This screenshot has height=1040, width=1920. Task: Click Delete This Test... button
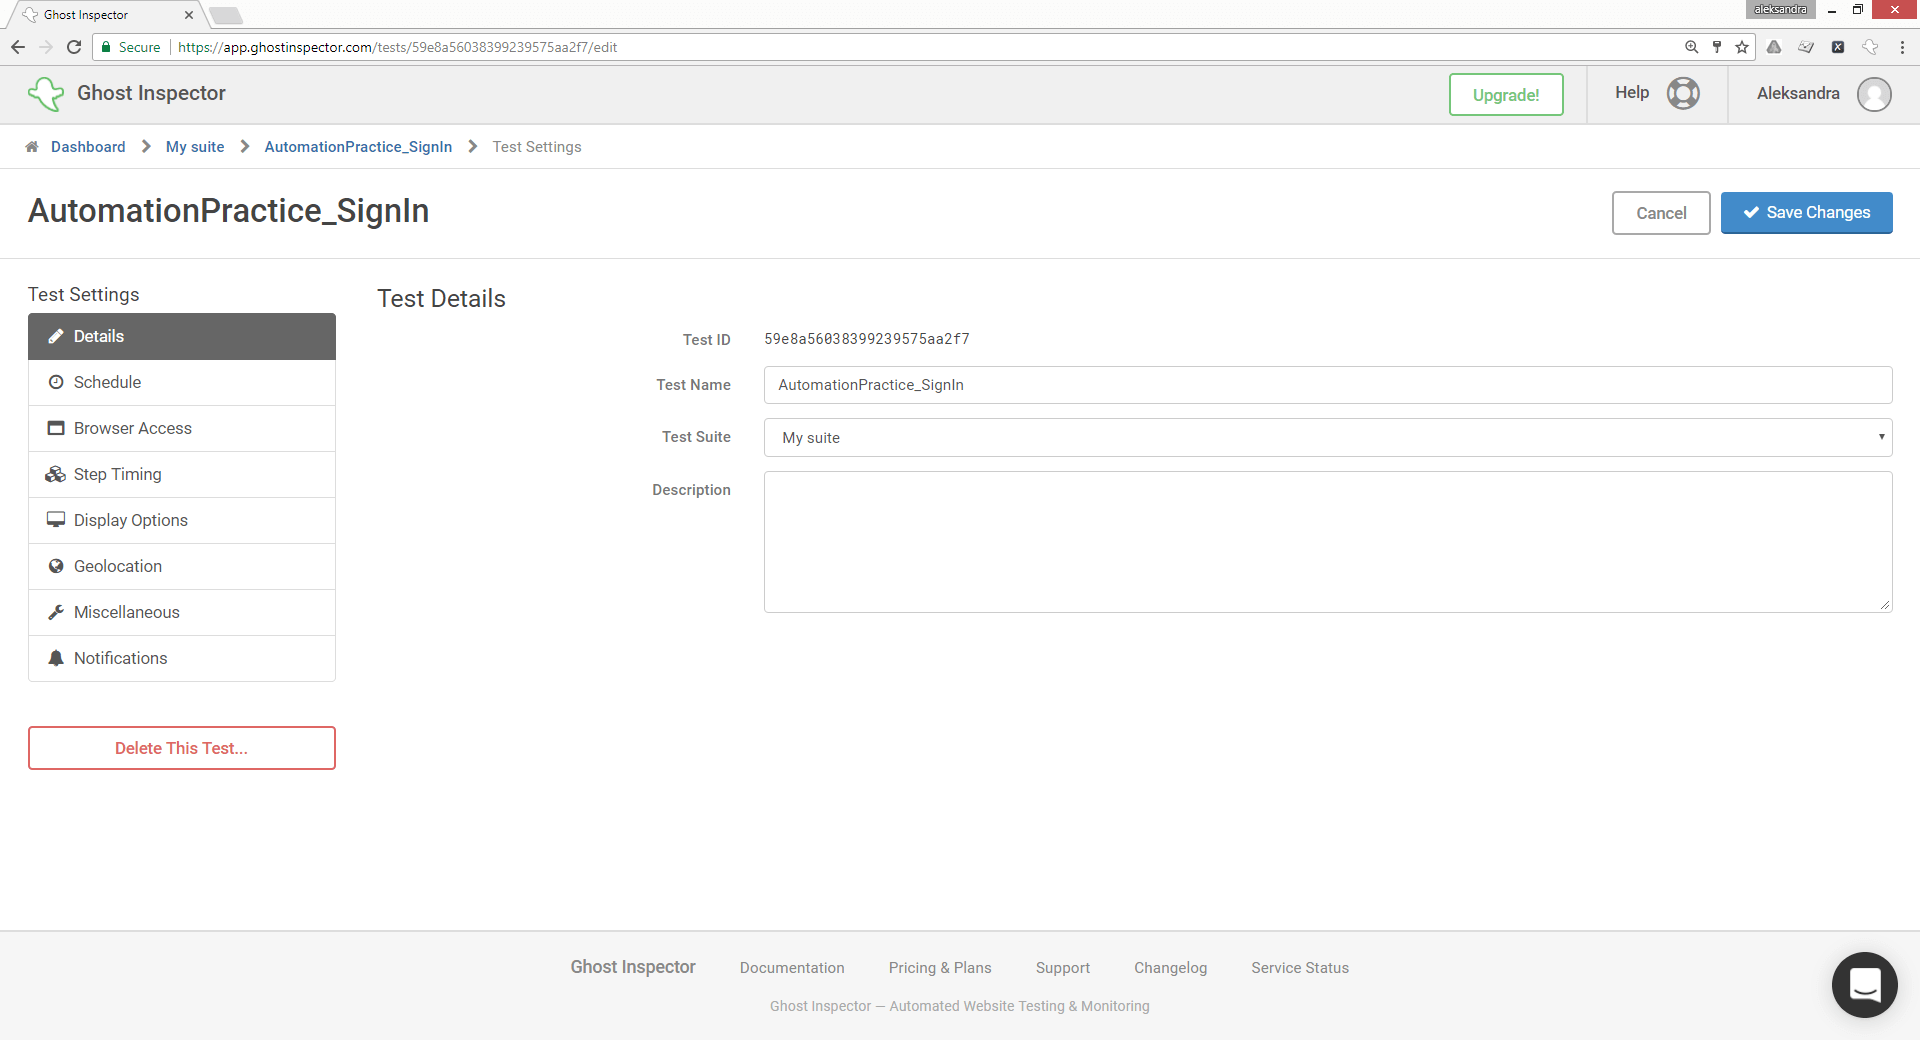[182, 748]
